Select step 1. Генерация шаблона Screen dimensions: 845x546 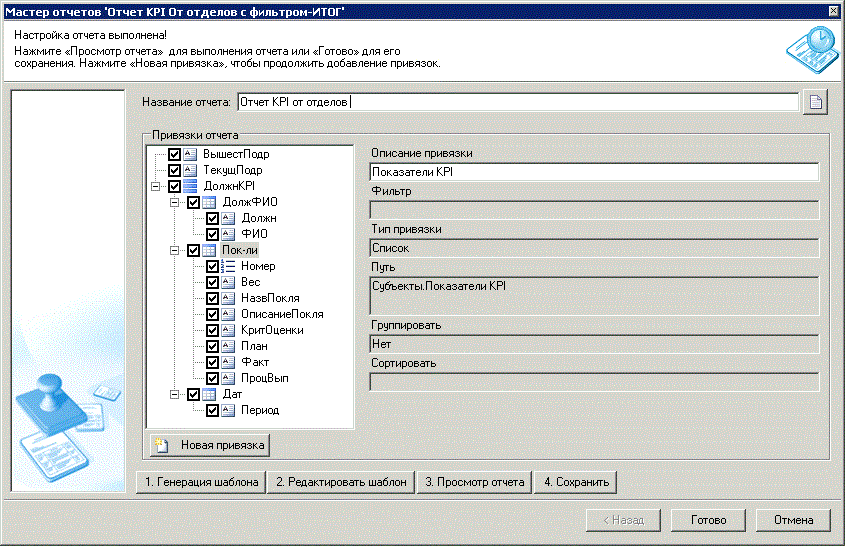(x=201, y=482)
